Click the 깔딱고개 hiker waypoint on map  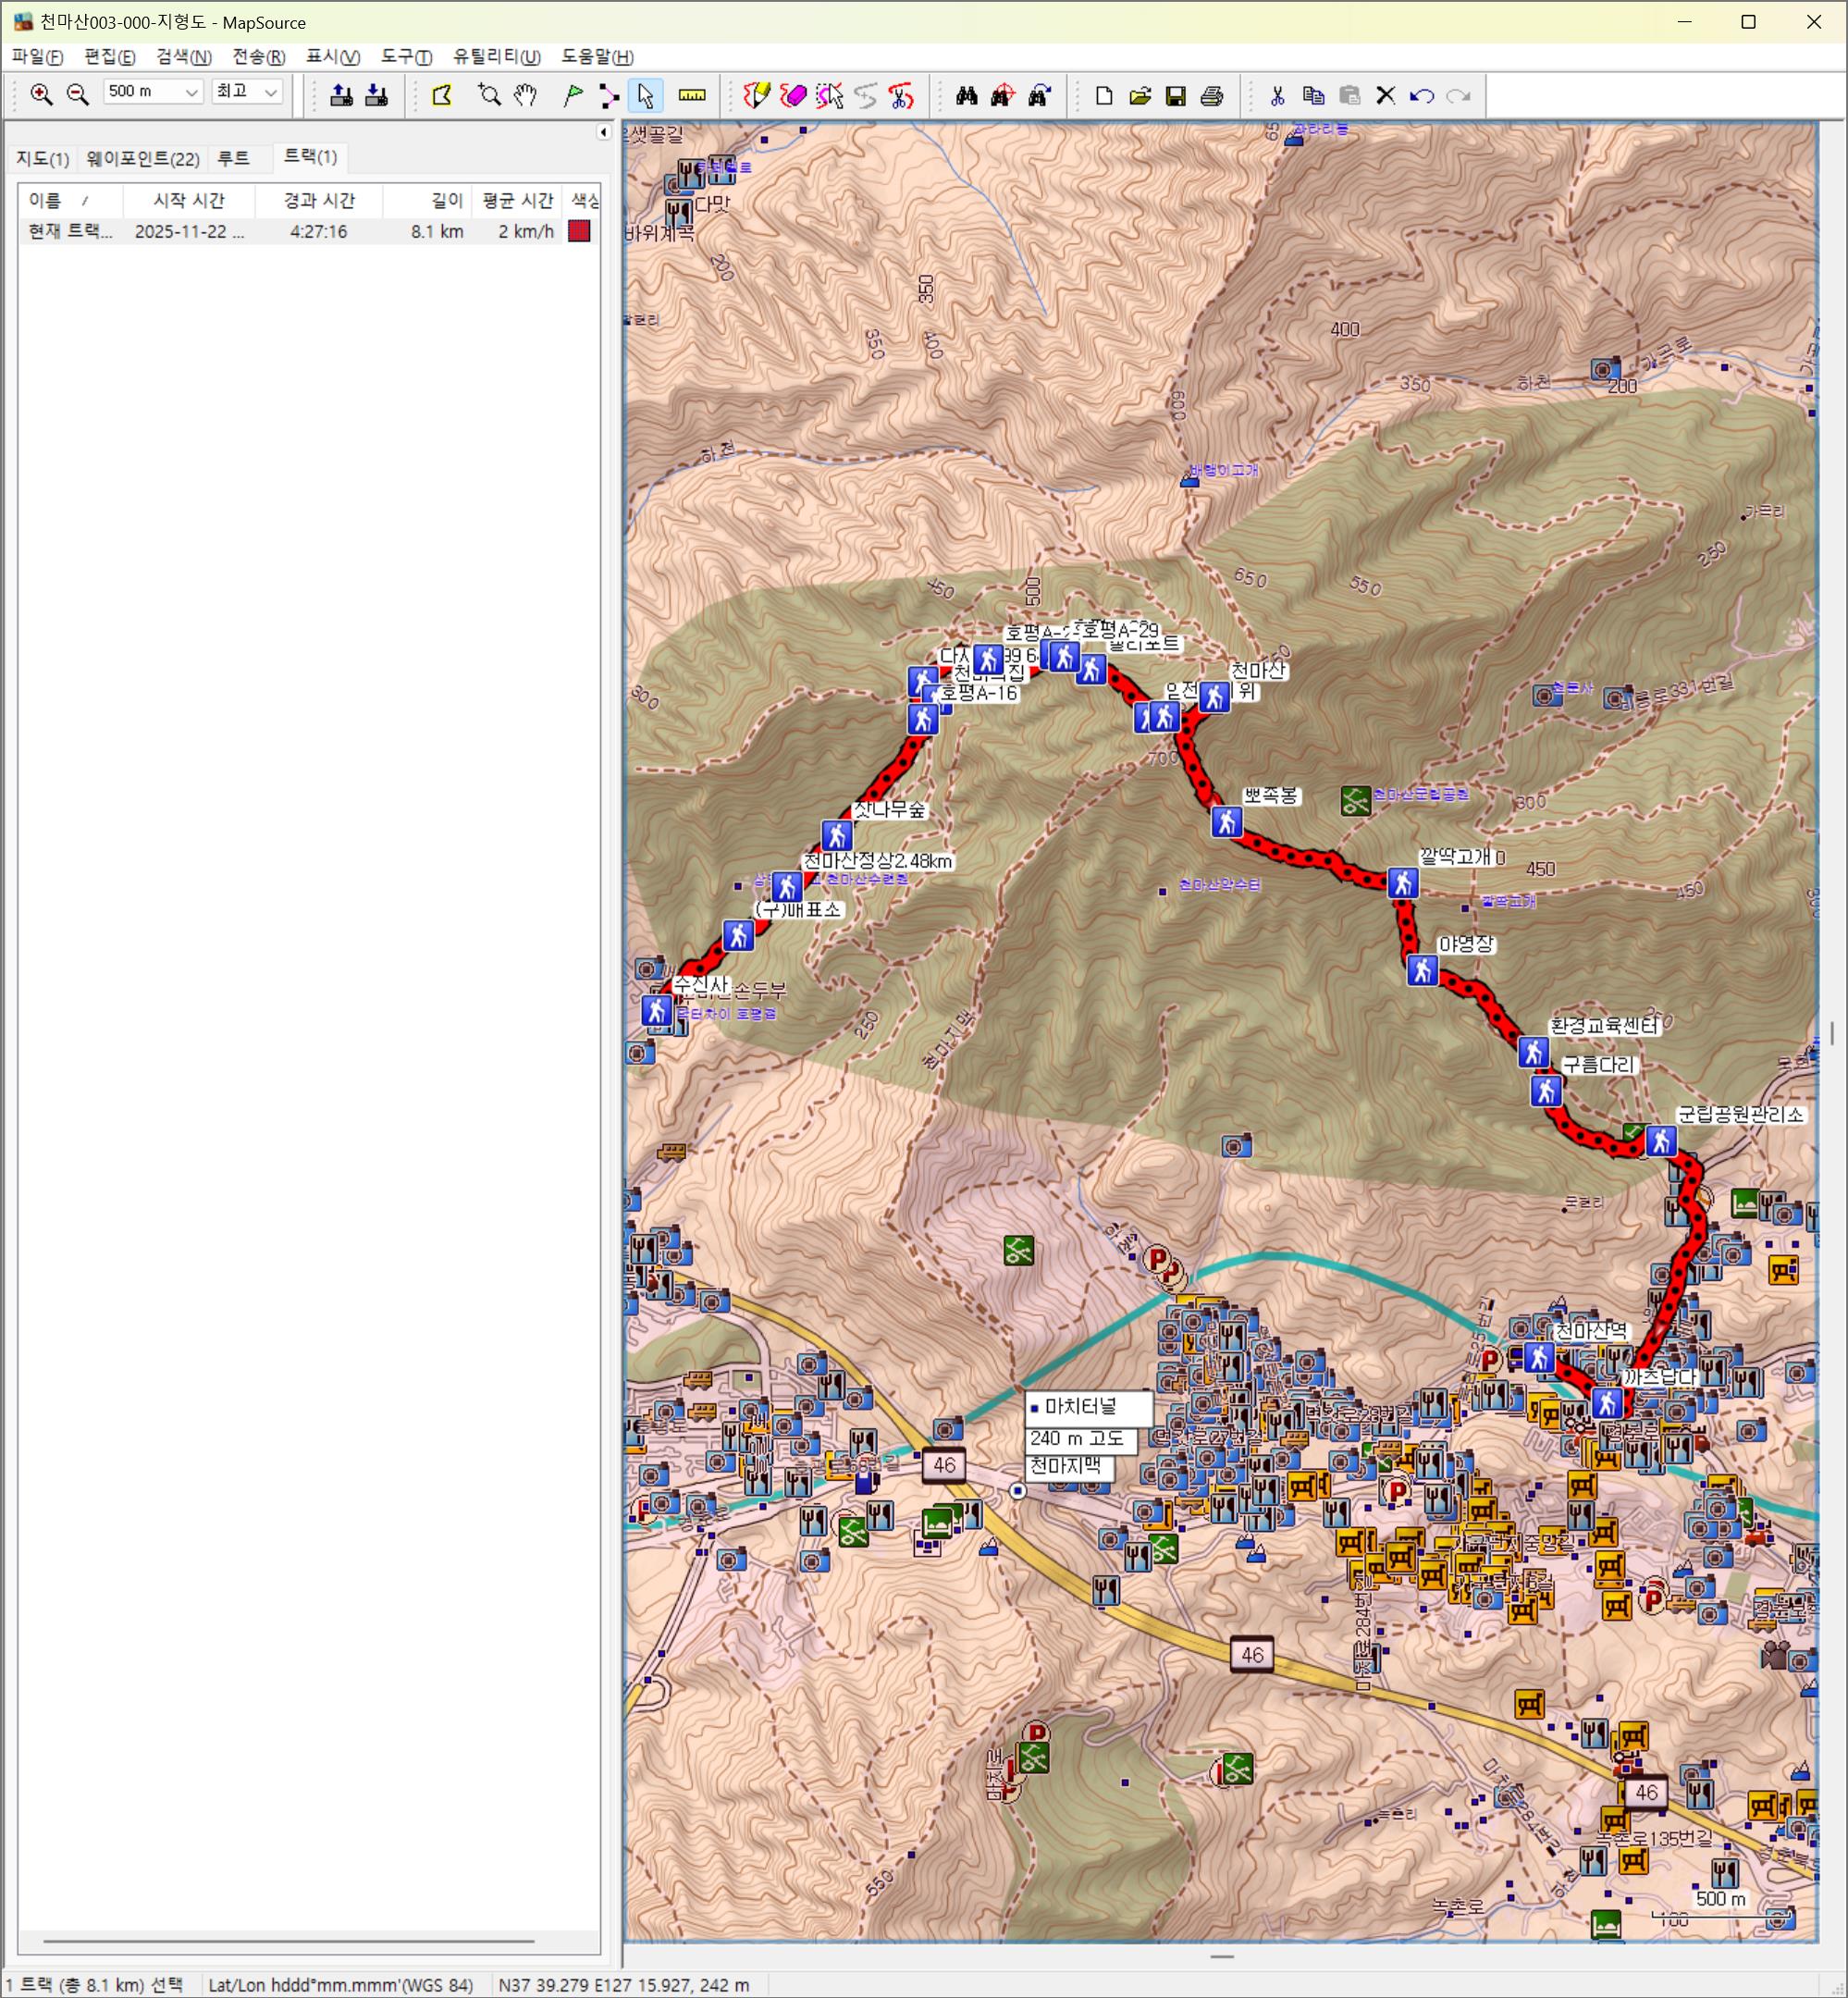[x=1402, y=882]
